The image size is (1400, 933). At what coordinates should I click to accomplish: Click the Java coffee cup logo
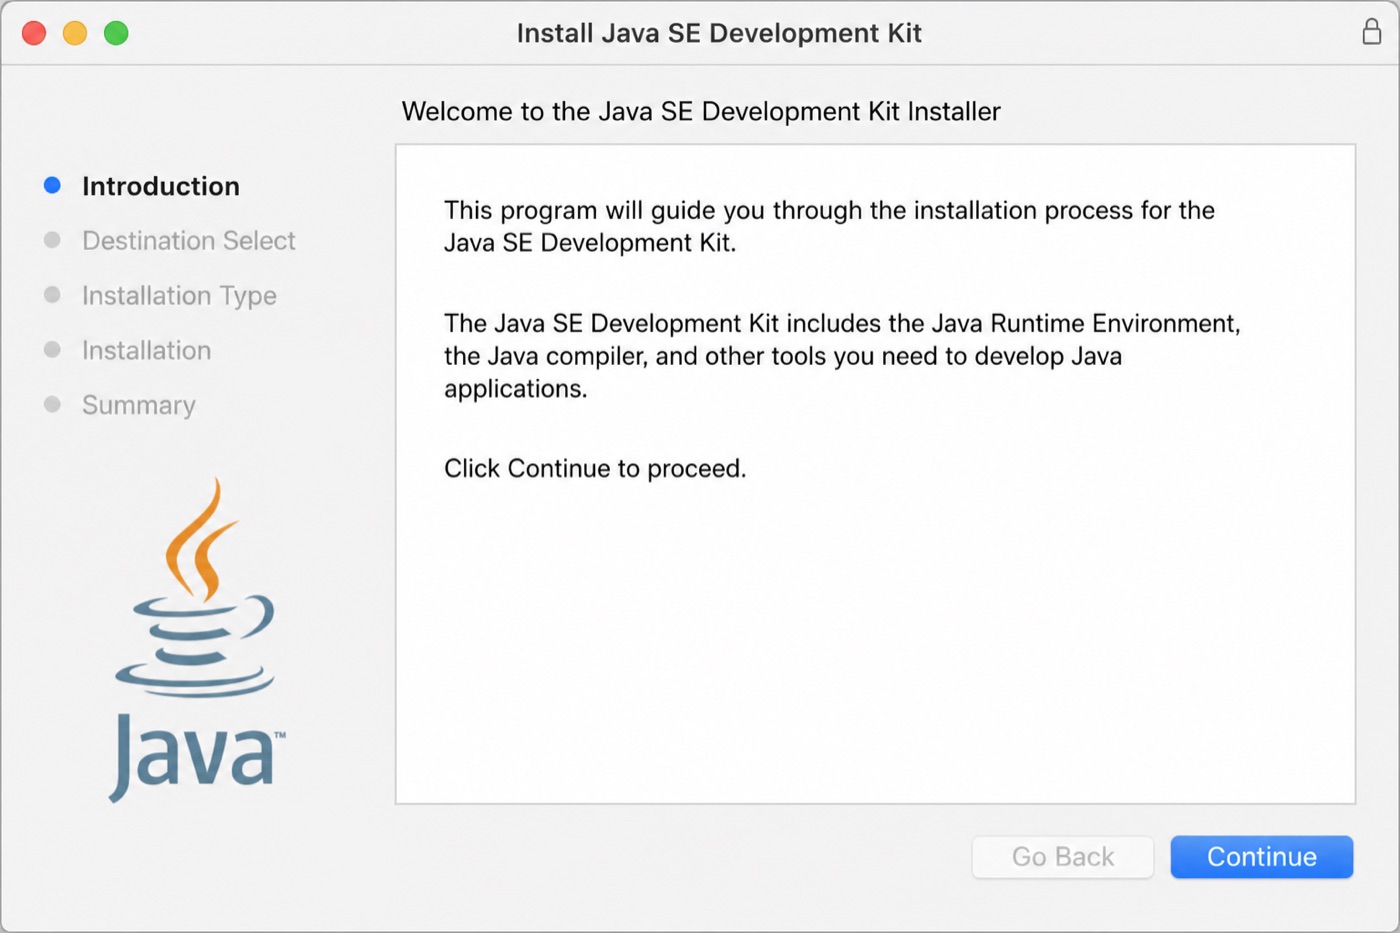click(x=196, y=640)
